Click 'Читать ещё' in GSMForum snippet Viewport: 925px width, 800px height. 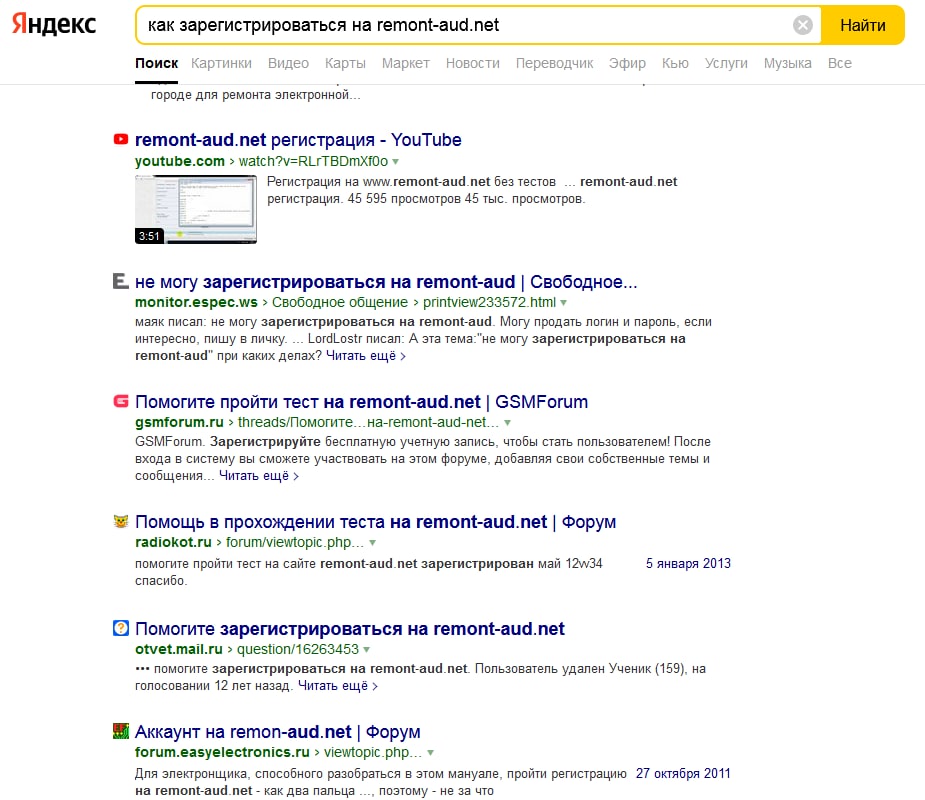tap(259, 476)
